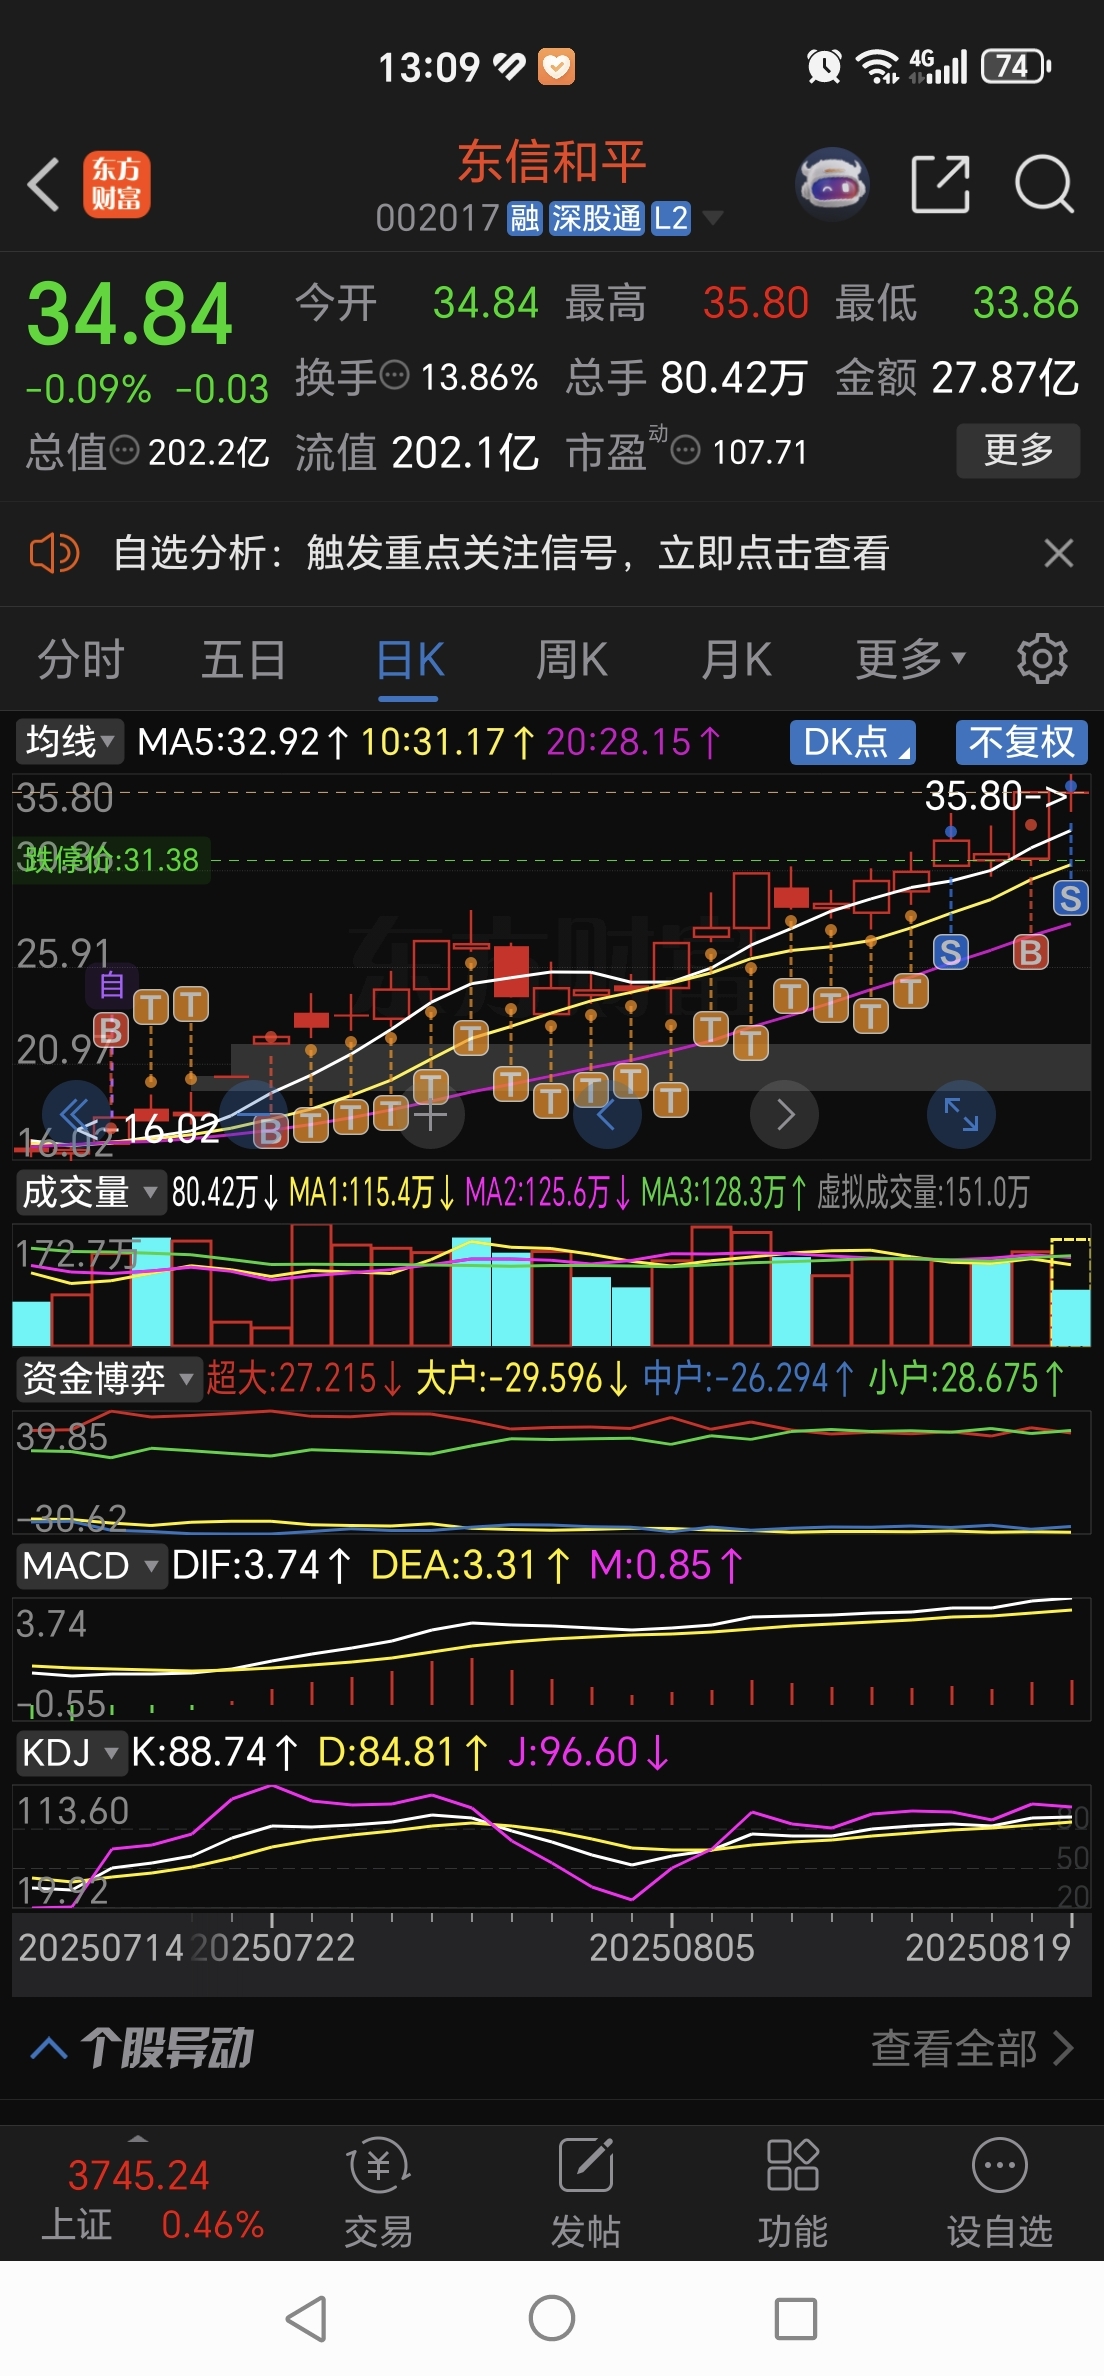
Task: Tap the 融 margin badge
Action: (x=525, y=218)
